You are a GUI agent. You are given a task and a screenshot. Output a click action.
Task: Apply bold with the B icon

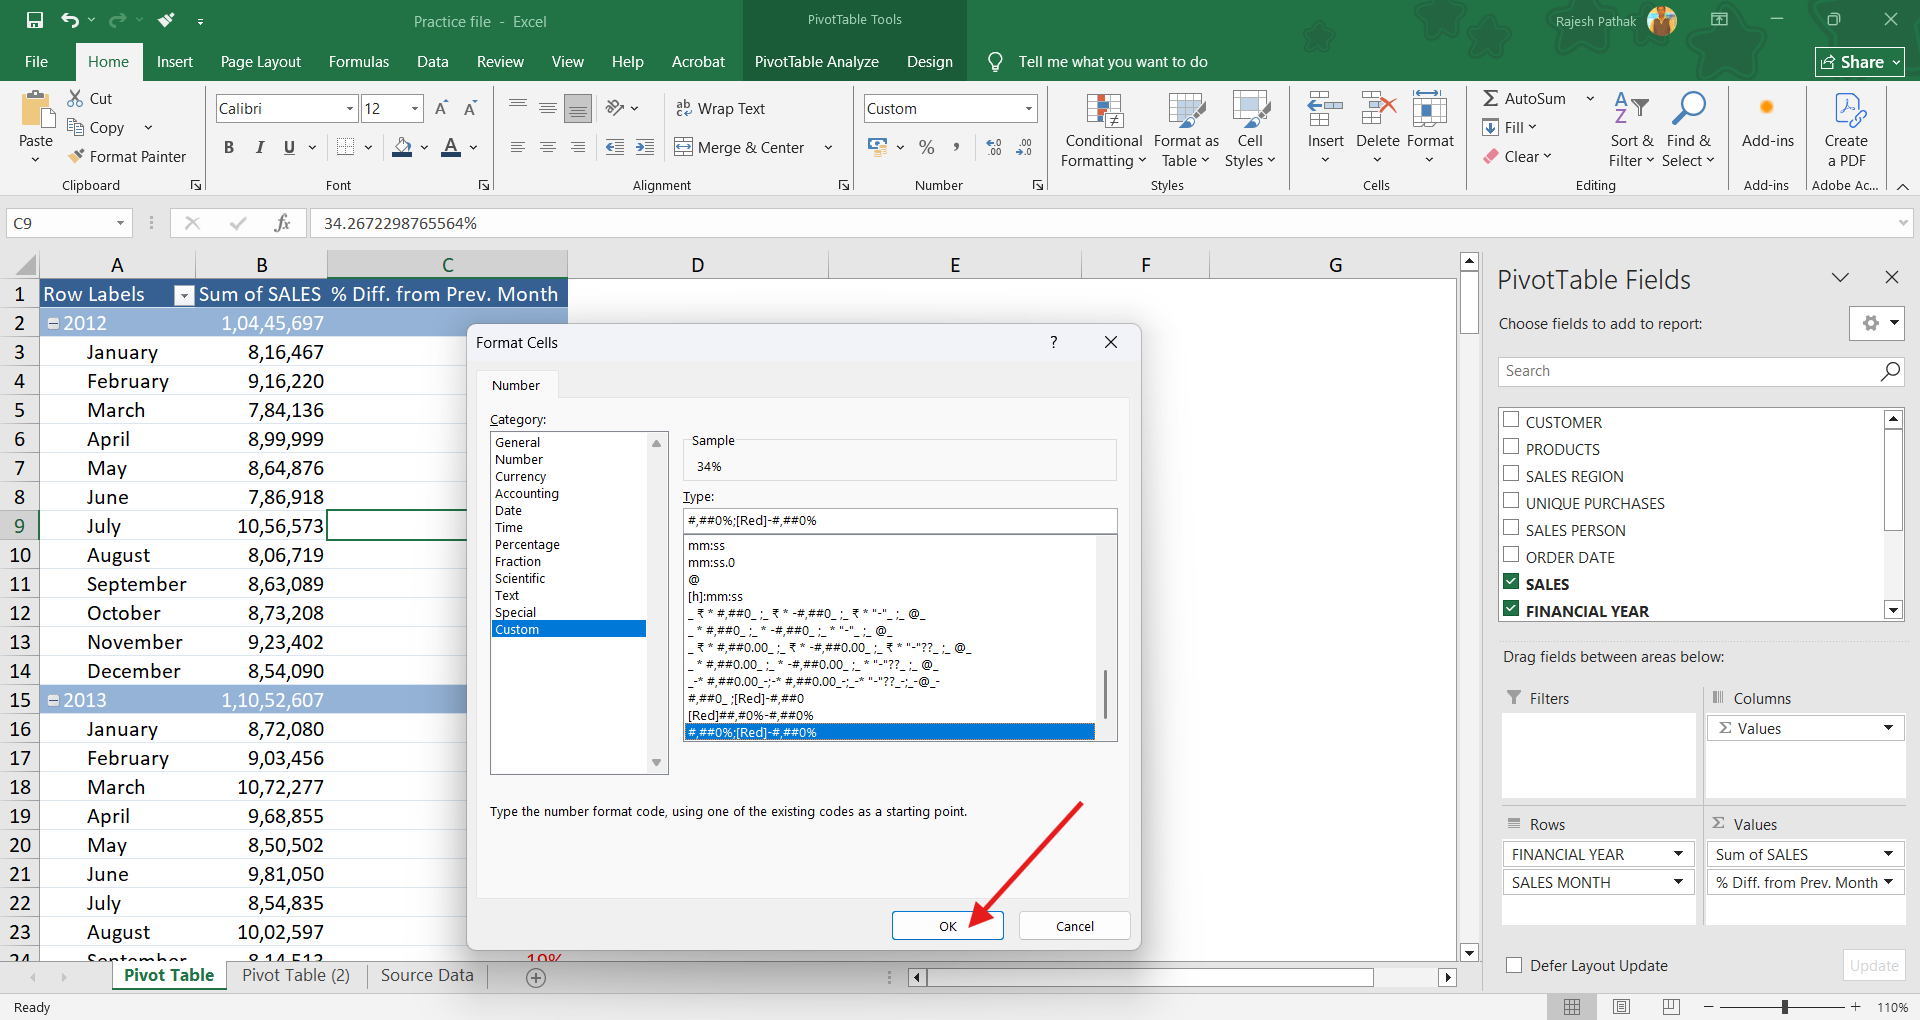coord(229,148)
